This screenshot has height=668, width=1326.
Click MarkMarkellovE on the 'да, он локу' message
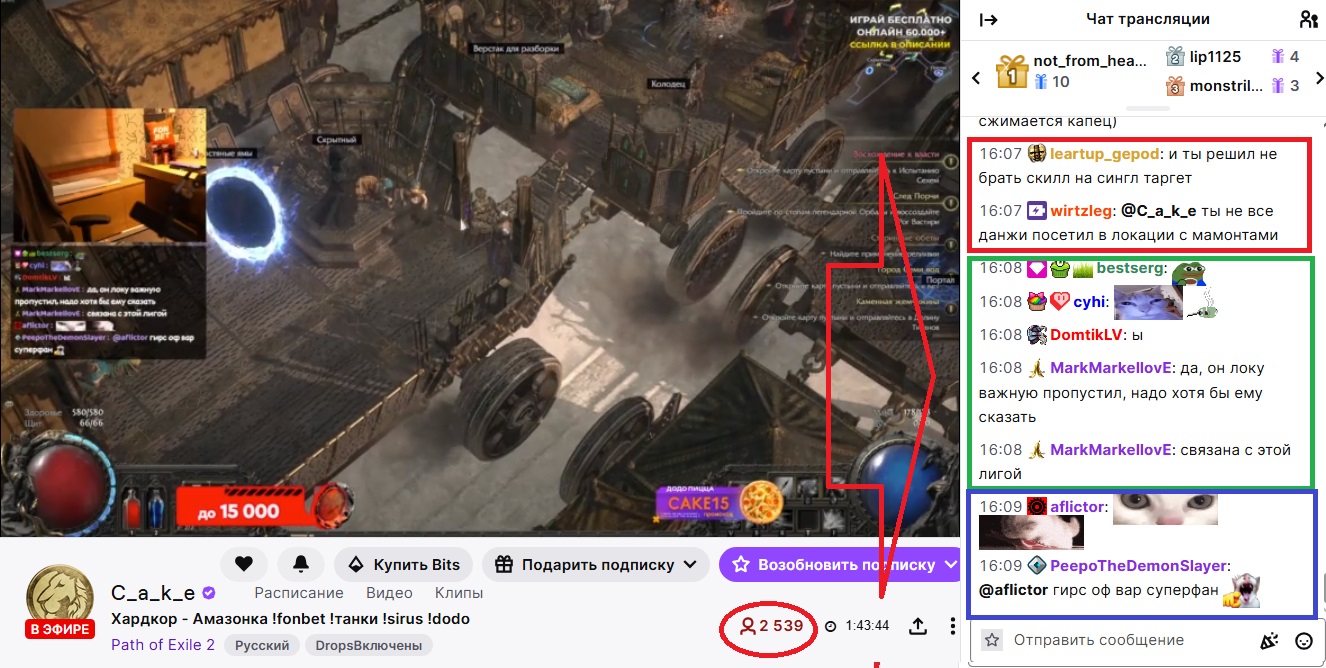point(1110,368)
